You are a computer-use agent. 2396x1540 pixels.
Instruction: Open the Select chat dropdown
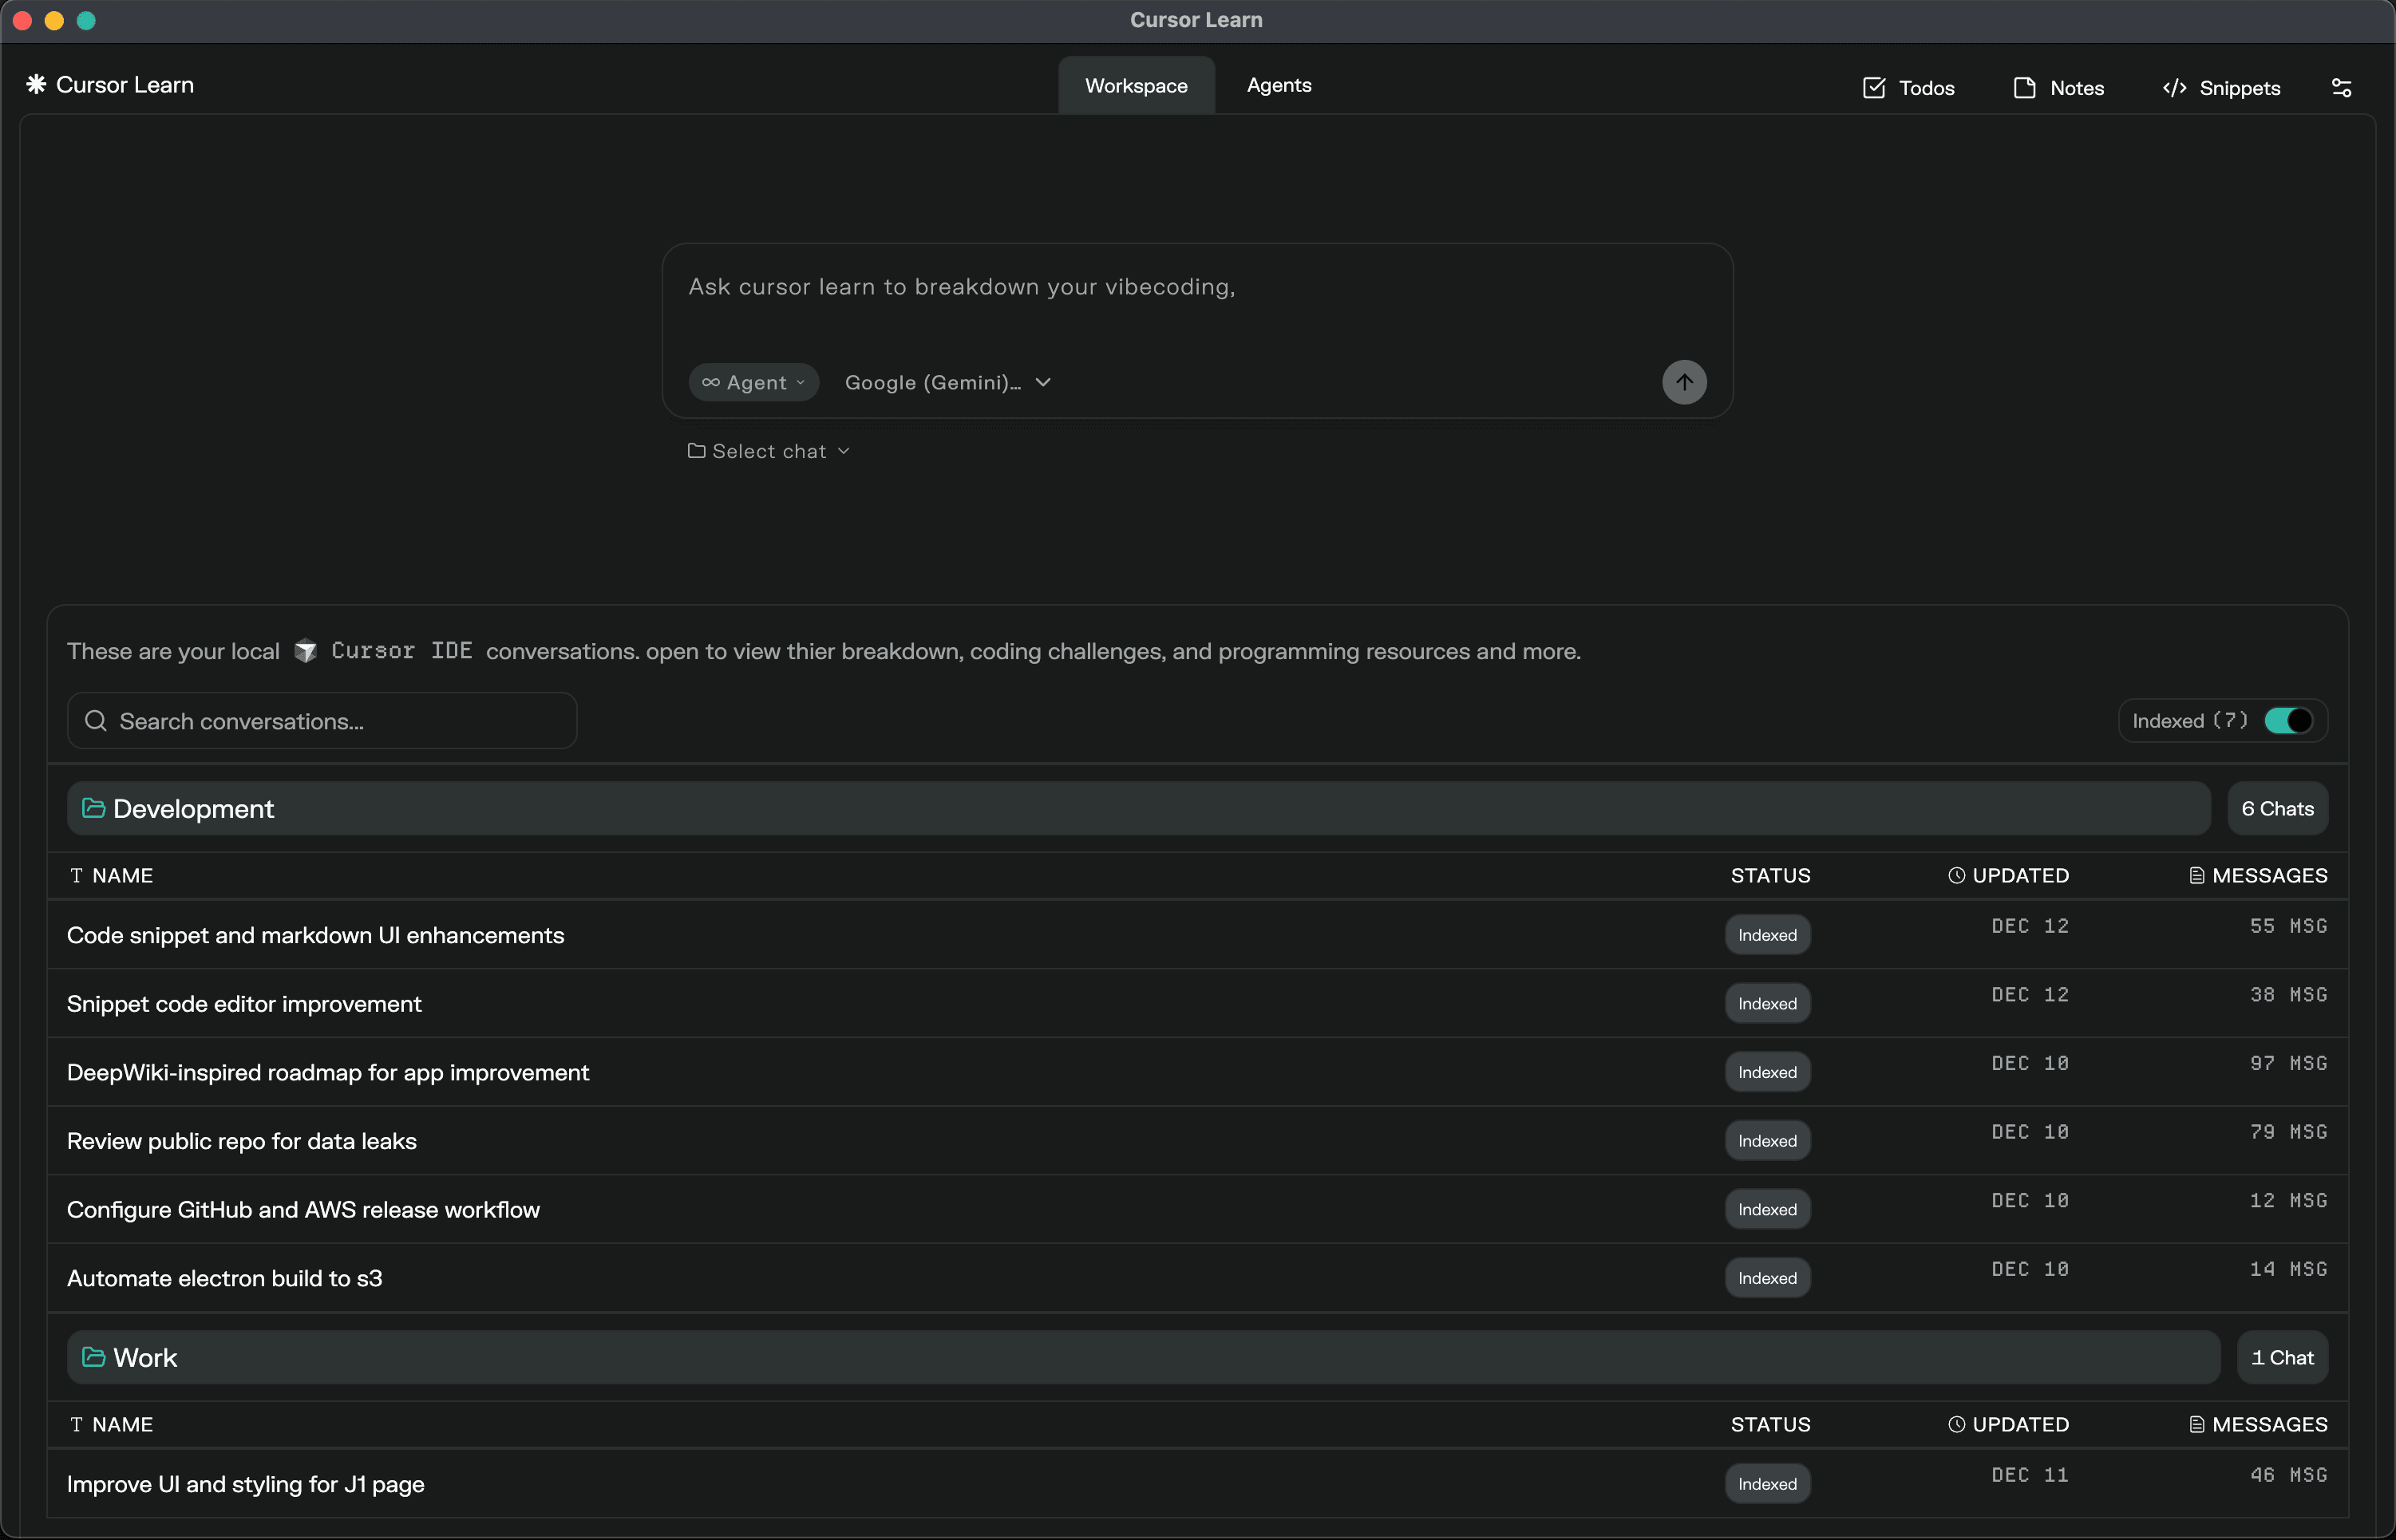tap(769, 451)
